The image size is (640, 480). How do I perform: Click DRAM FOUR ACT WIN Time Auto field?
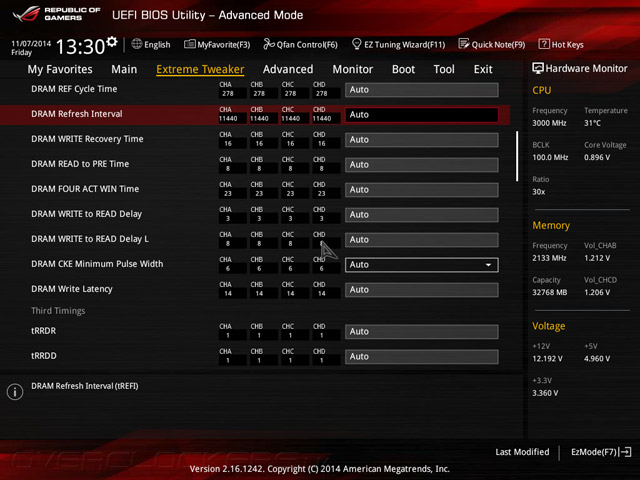pyautogui.click(x=422, y=190)
